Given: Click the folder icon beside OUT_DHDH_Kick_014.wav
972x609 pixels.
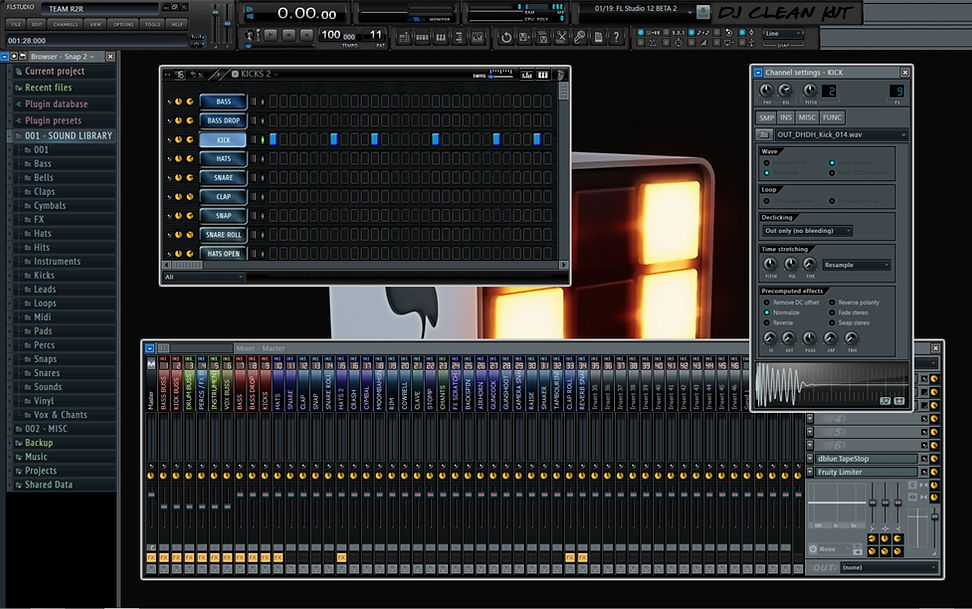Looking at the screenshot, I should [764, 134].
